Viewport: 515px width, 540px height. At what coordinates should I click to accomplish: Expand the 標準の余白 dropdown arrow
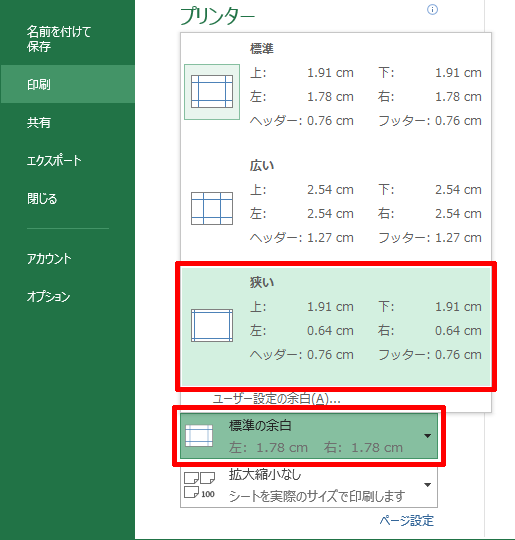click(x=428, y=436)
